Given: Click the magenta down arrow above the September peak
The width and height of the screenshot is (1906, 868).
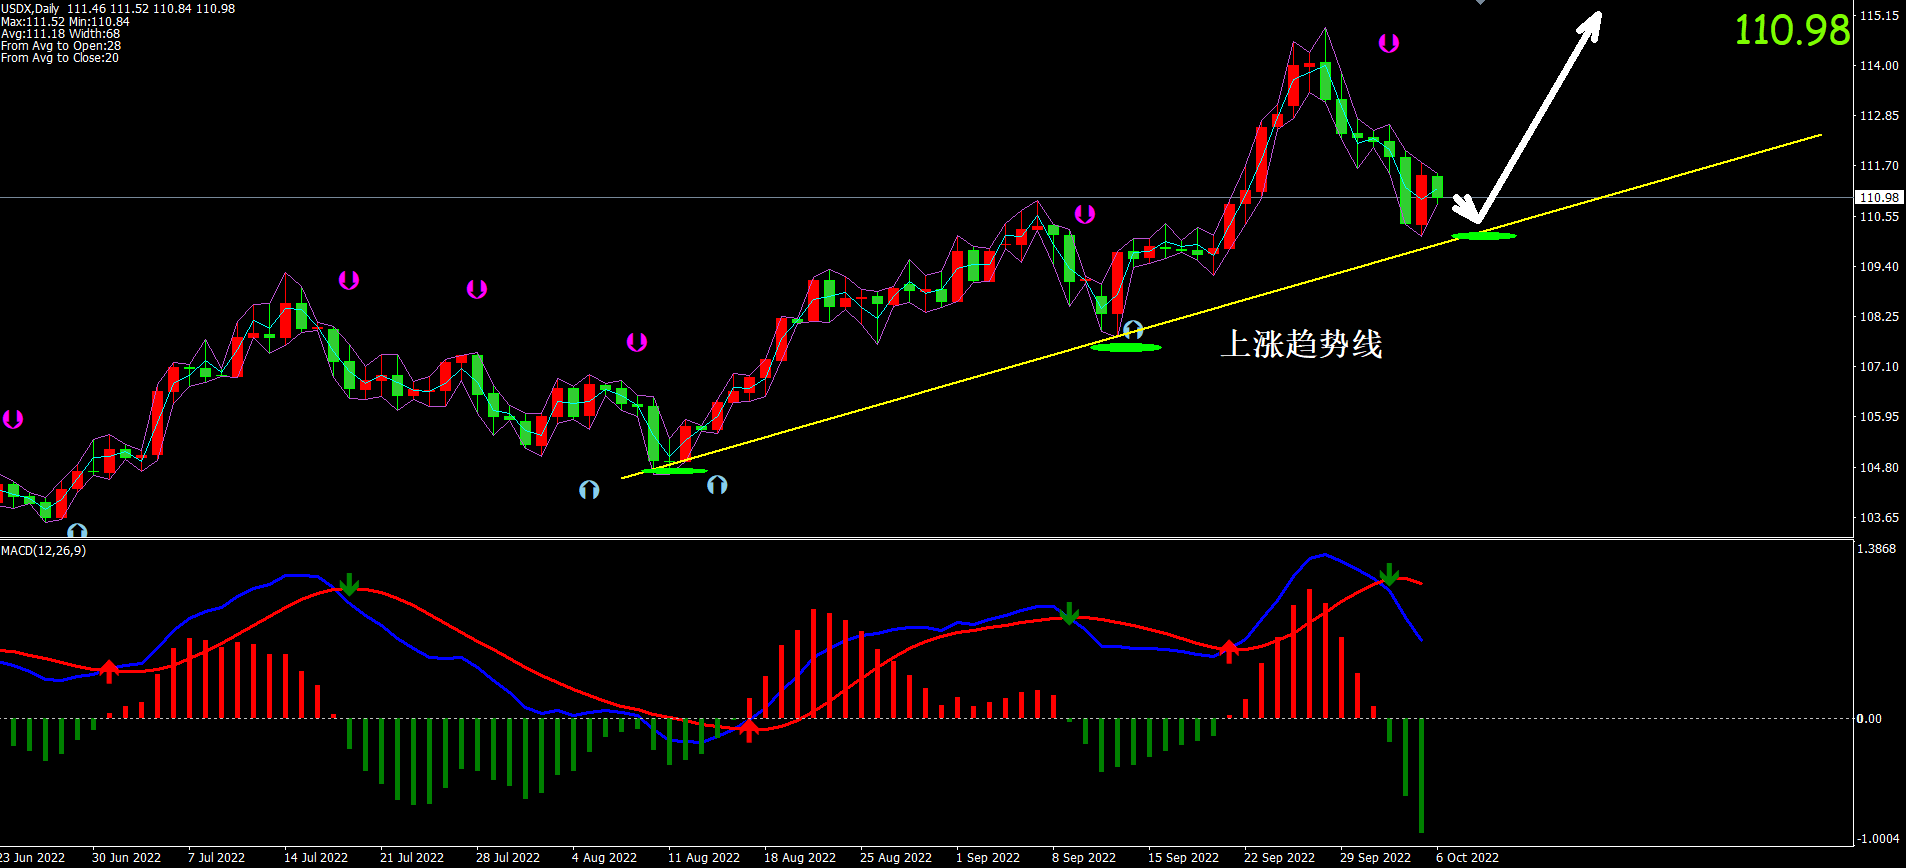Looking at the screenshot, I should point(1389,43).
